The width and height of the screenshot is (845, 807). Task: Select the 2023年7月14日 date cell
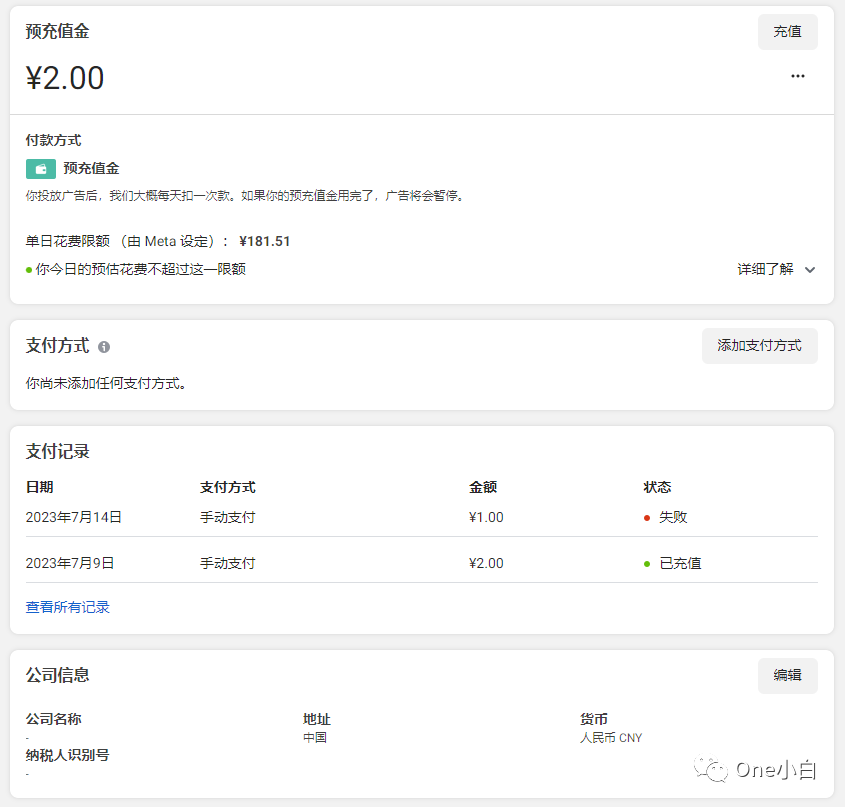(73, 517)
